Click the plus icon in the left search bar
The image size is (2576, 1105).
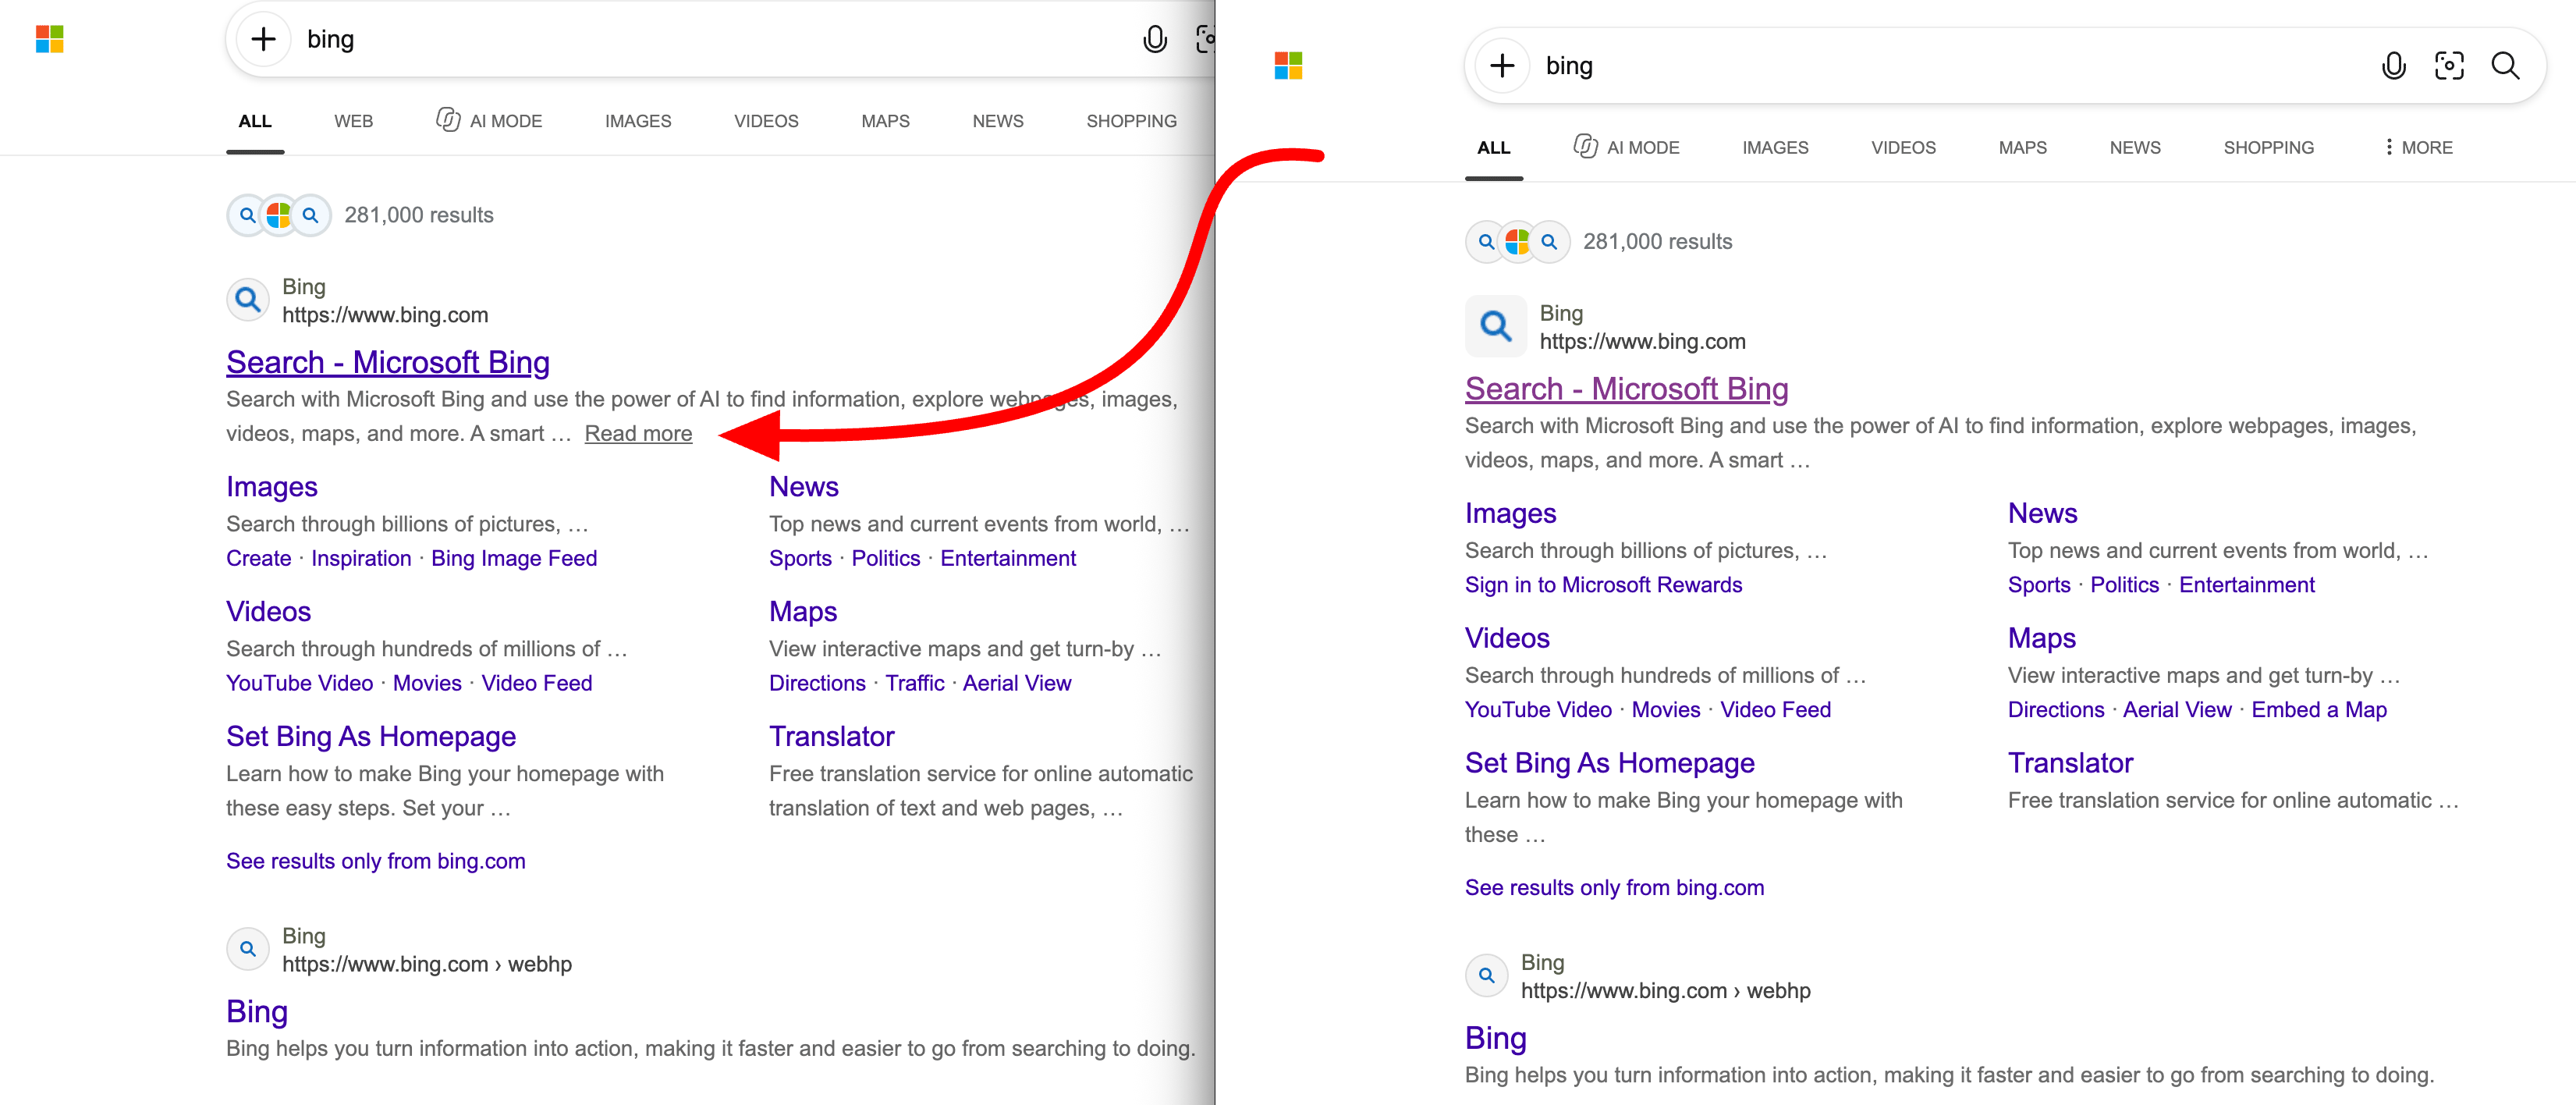click(263, 39)
